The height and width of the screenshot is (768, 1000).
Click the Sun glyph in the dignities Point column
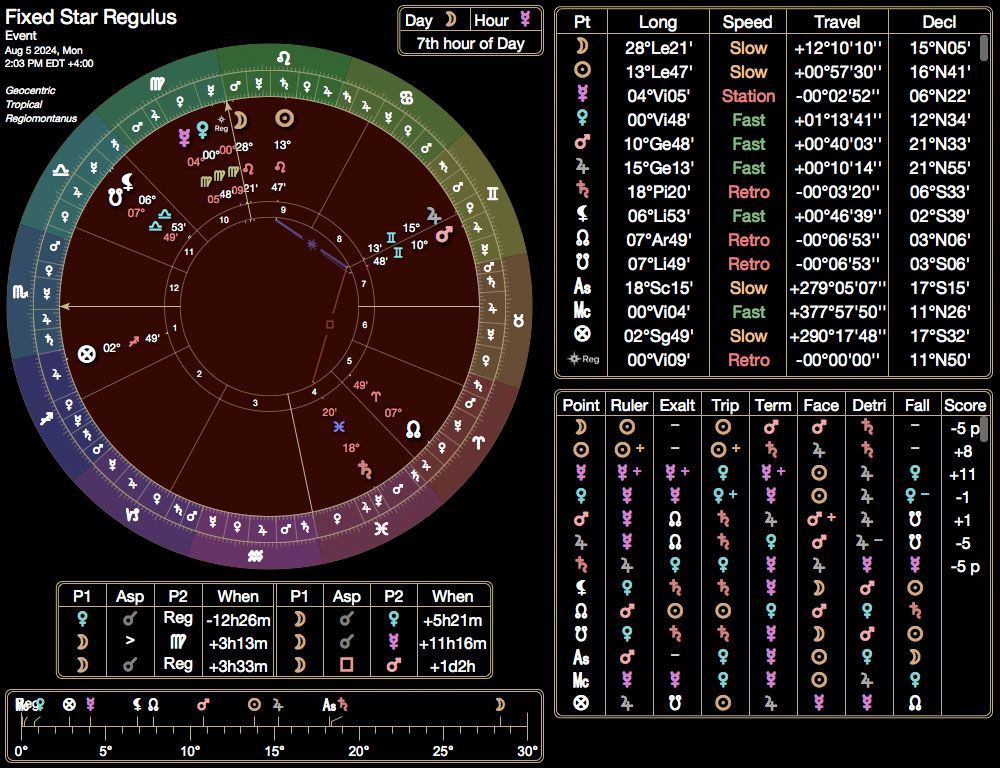click(x=580, y=450)
